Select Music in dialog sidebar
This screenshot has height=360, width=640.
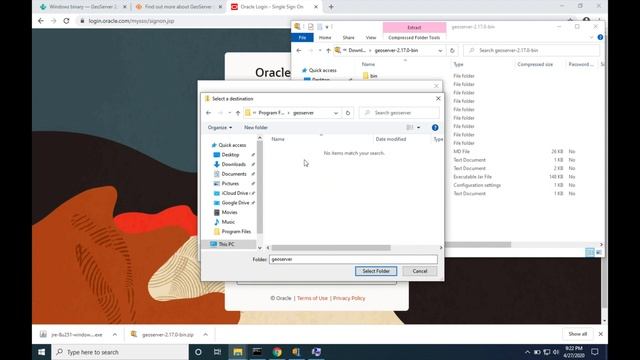228,222
